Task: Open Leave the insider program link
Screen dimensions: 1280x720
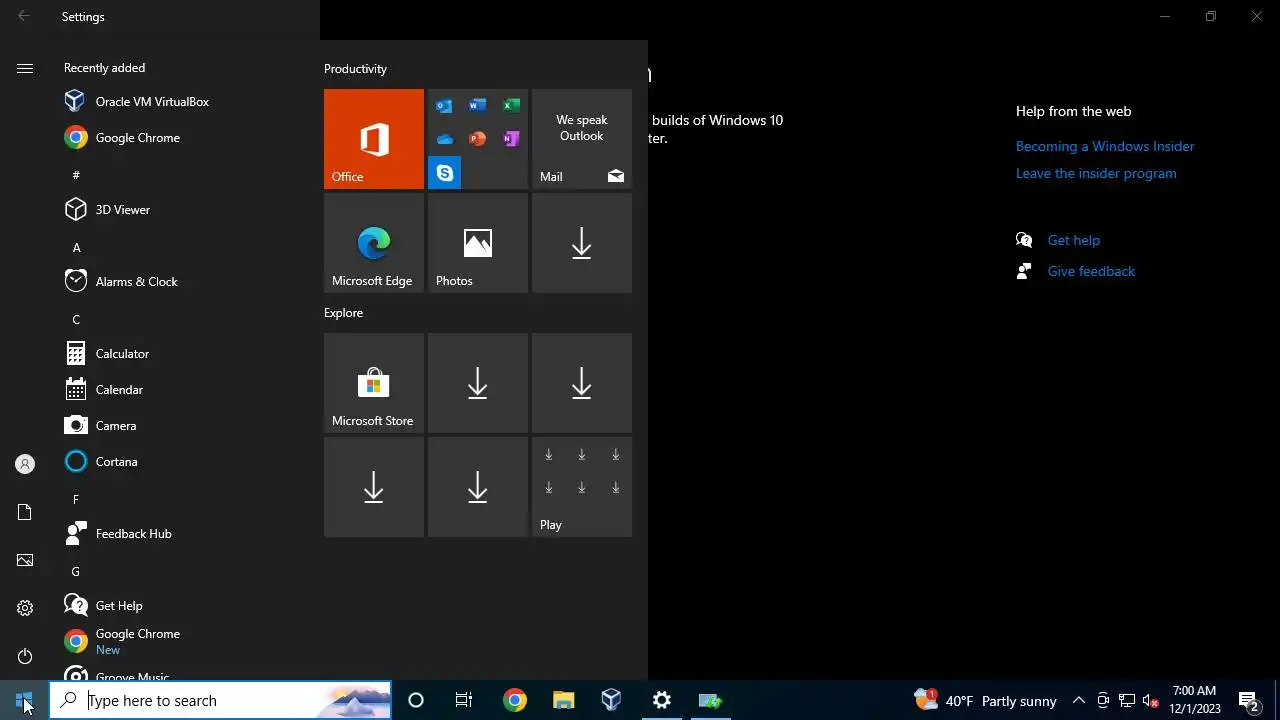Action: pos(1096,173)
